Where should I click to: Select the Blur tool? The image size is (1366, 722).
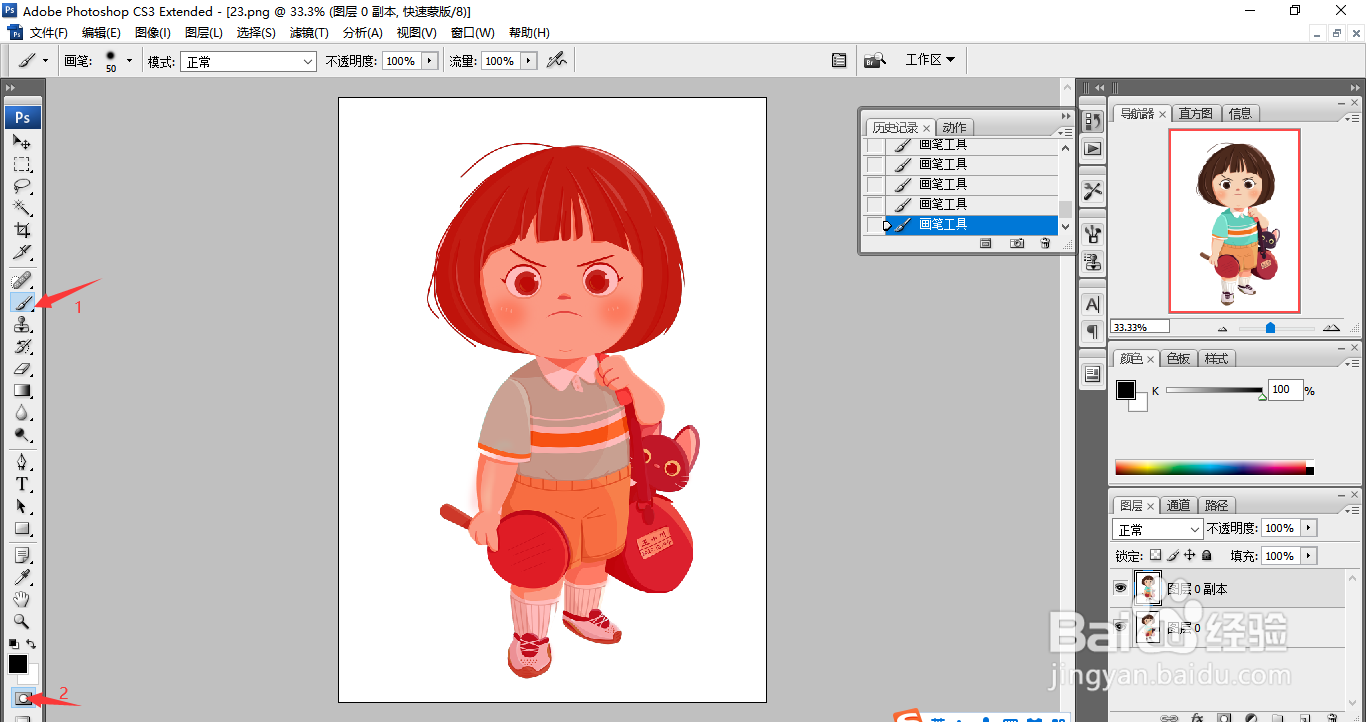[x=22, y=412]
